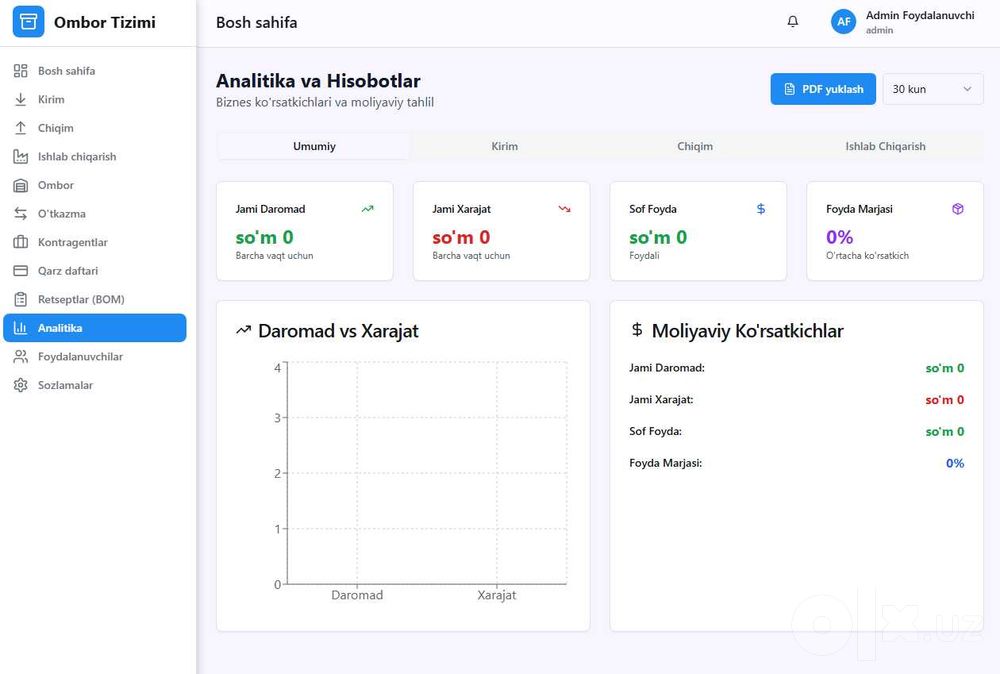Click the trending-up icon on Jami Daromad card
The width and height of the screenshot is (1000, 674).
point(367,209)
